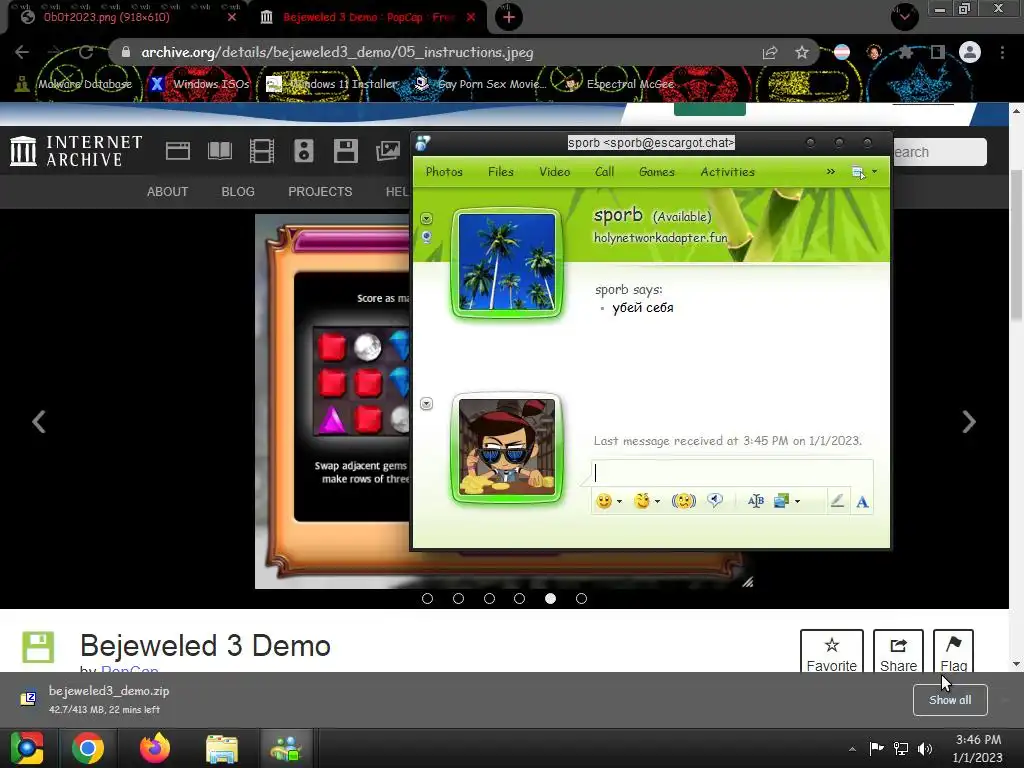This screenshot has height=768, width=1024.
Task: Collapse my own display picture arrow
Action: 426,404
